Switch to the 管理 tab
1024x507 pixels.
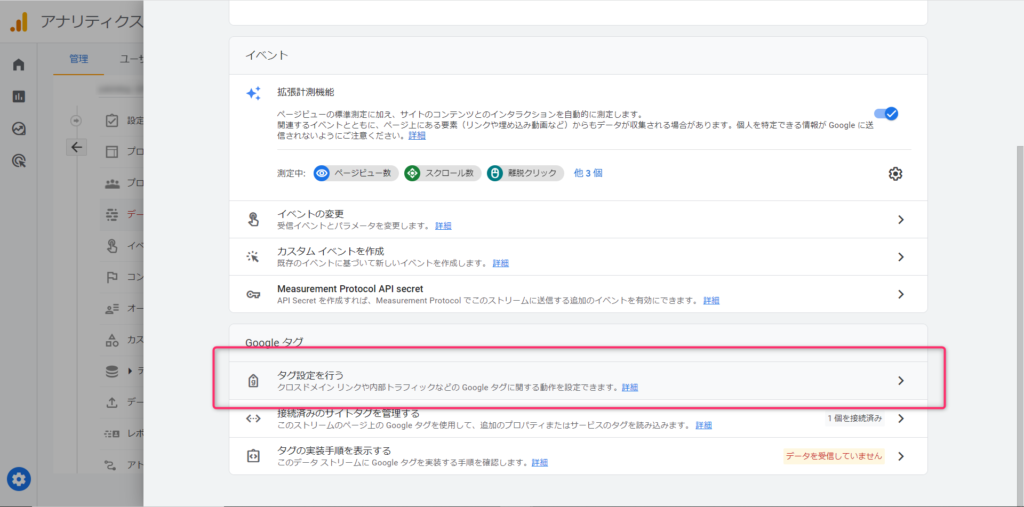point(78,59)
